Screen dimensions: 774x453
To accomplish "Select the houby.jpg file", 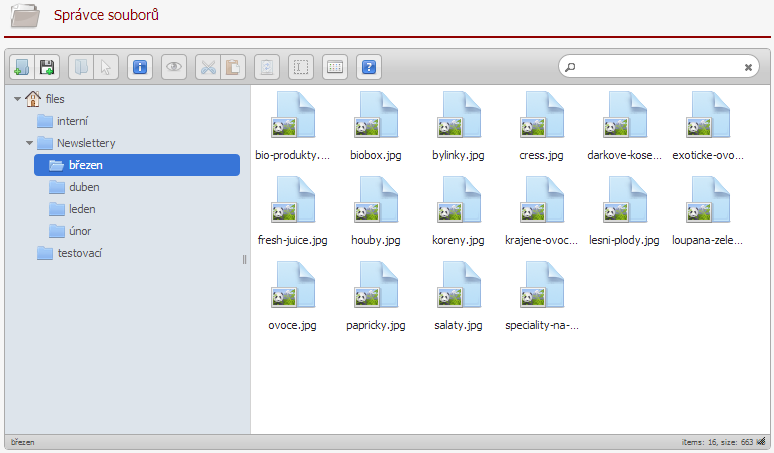I will 376,211.
